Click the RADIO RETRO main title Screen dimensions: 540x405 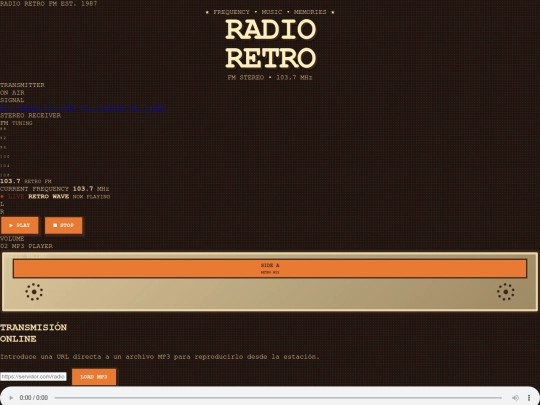point(270,44)
